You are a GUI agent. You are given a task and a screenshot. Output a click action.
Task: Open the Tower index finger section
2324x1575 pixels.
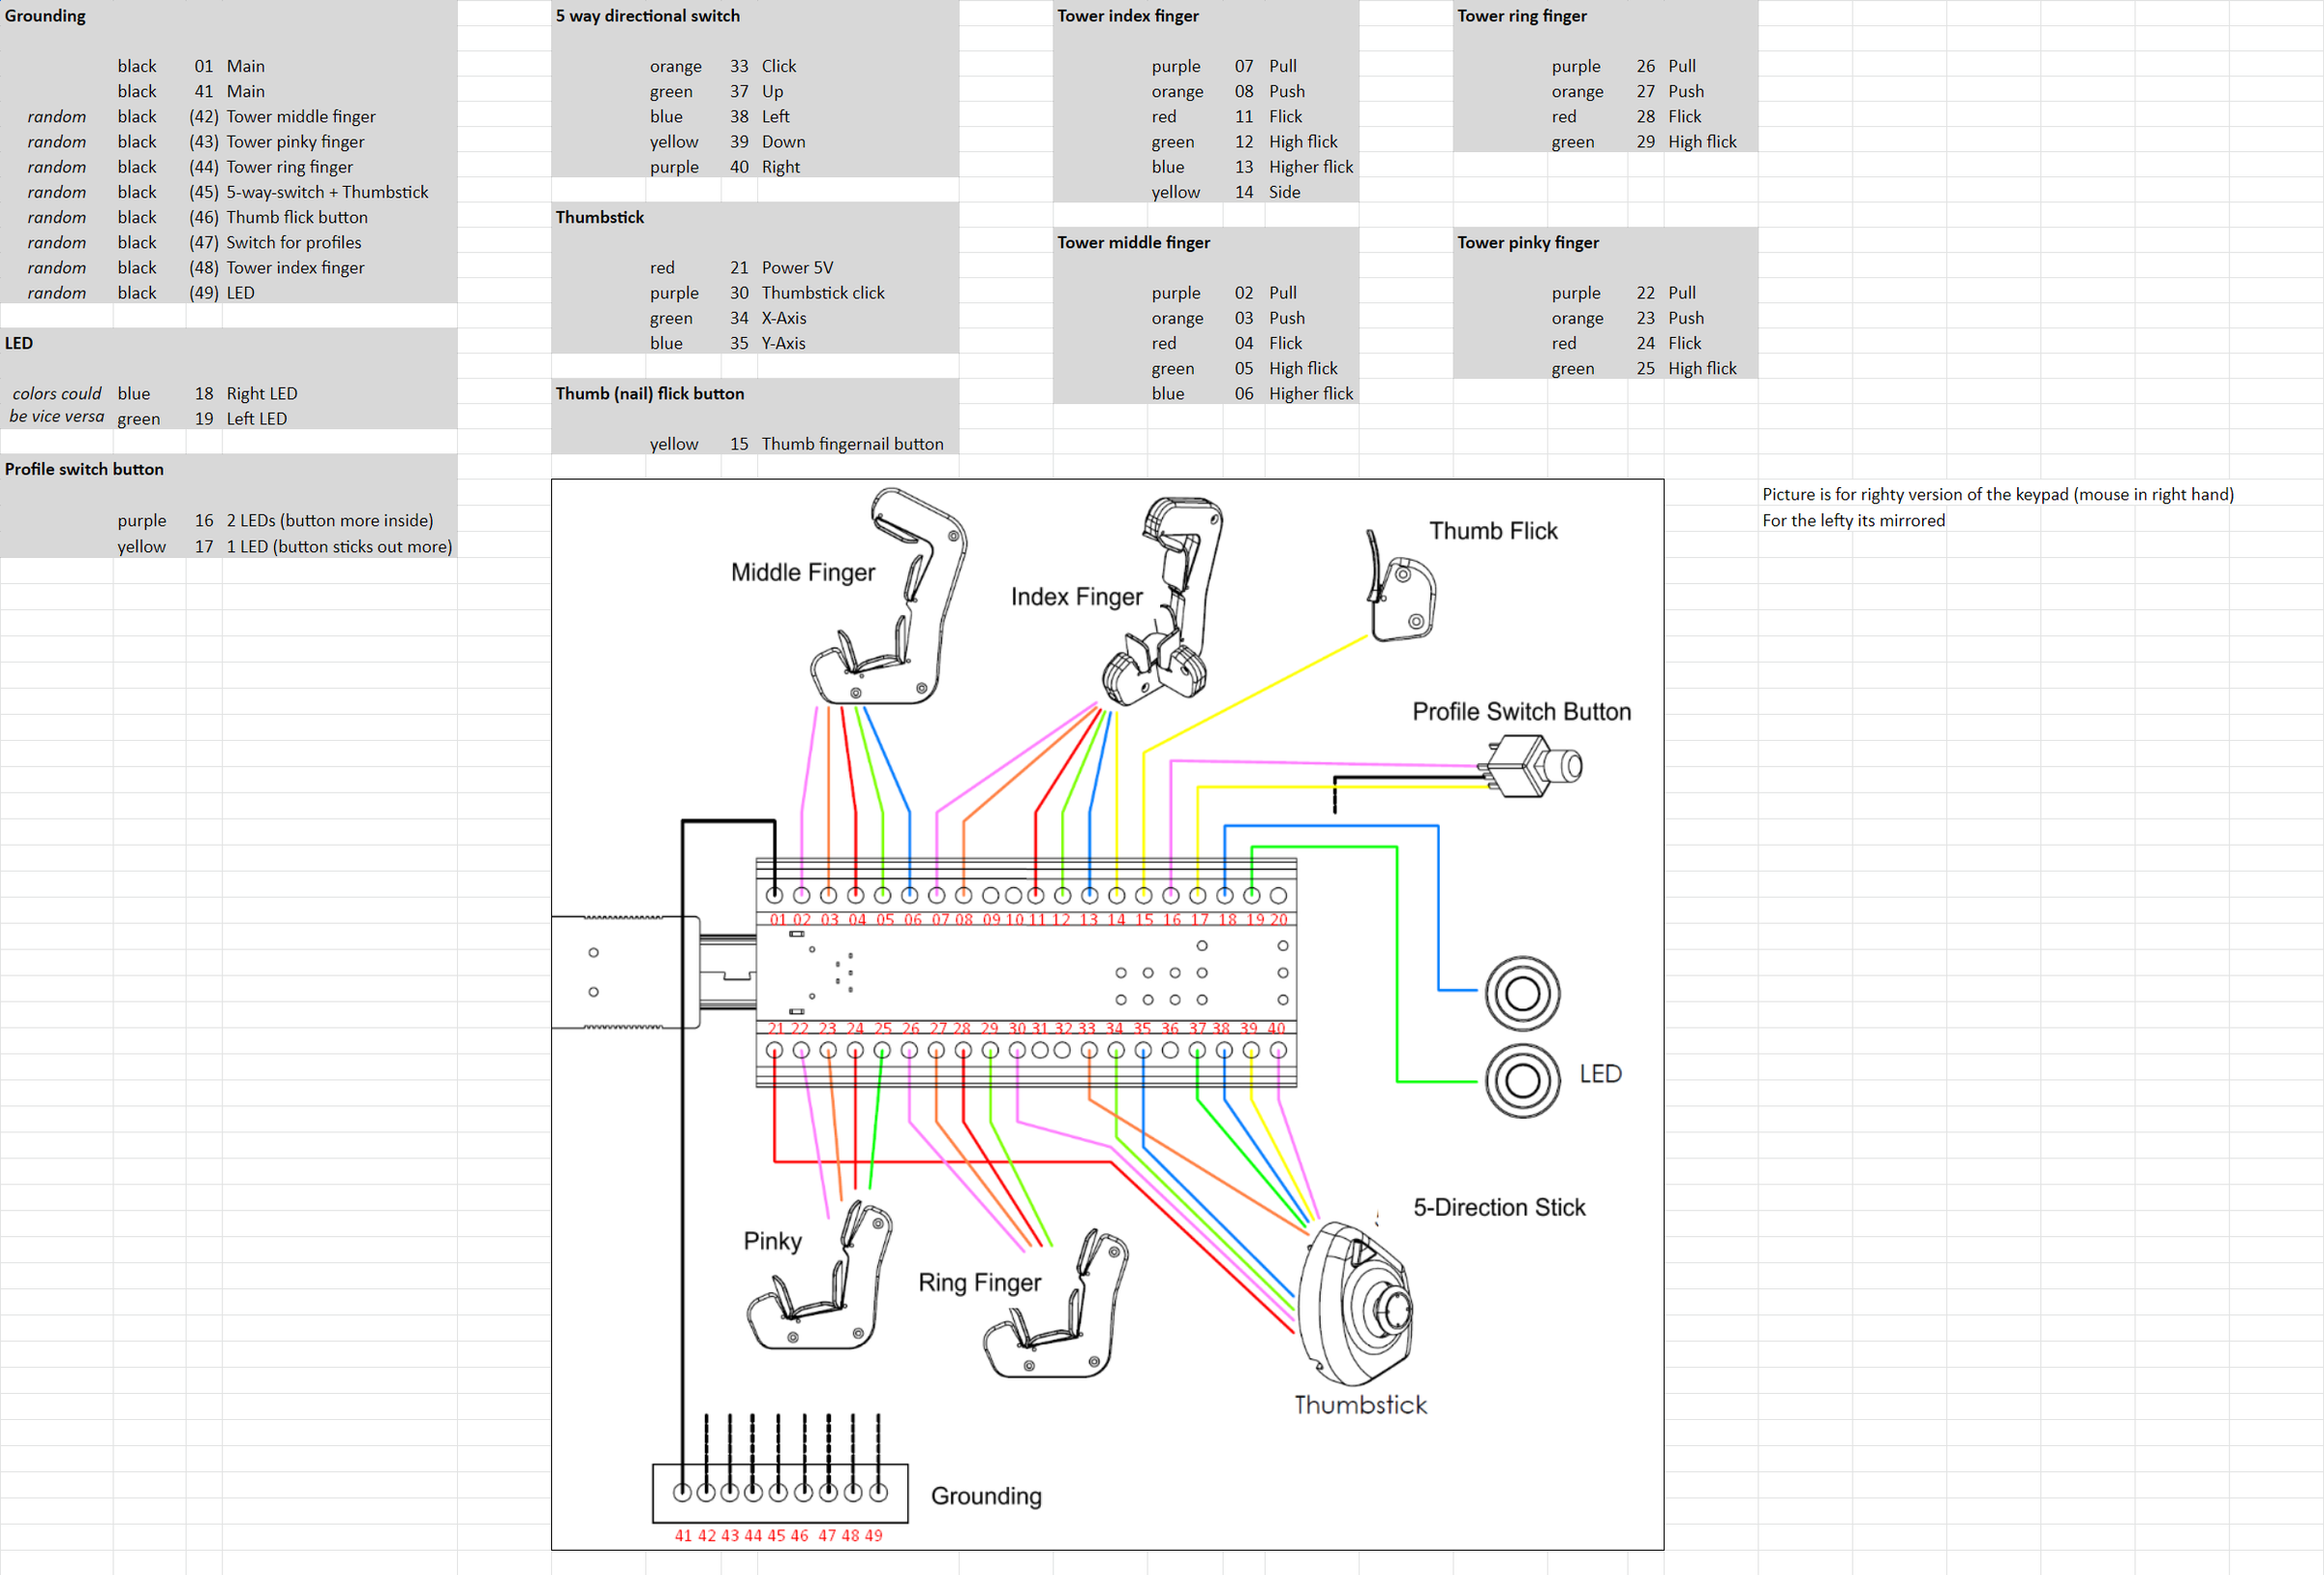(1128, 15)
